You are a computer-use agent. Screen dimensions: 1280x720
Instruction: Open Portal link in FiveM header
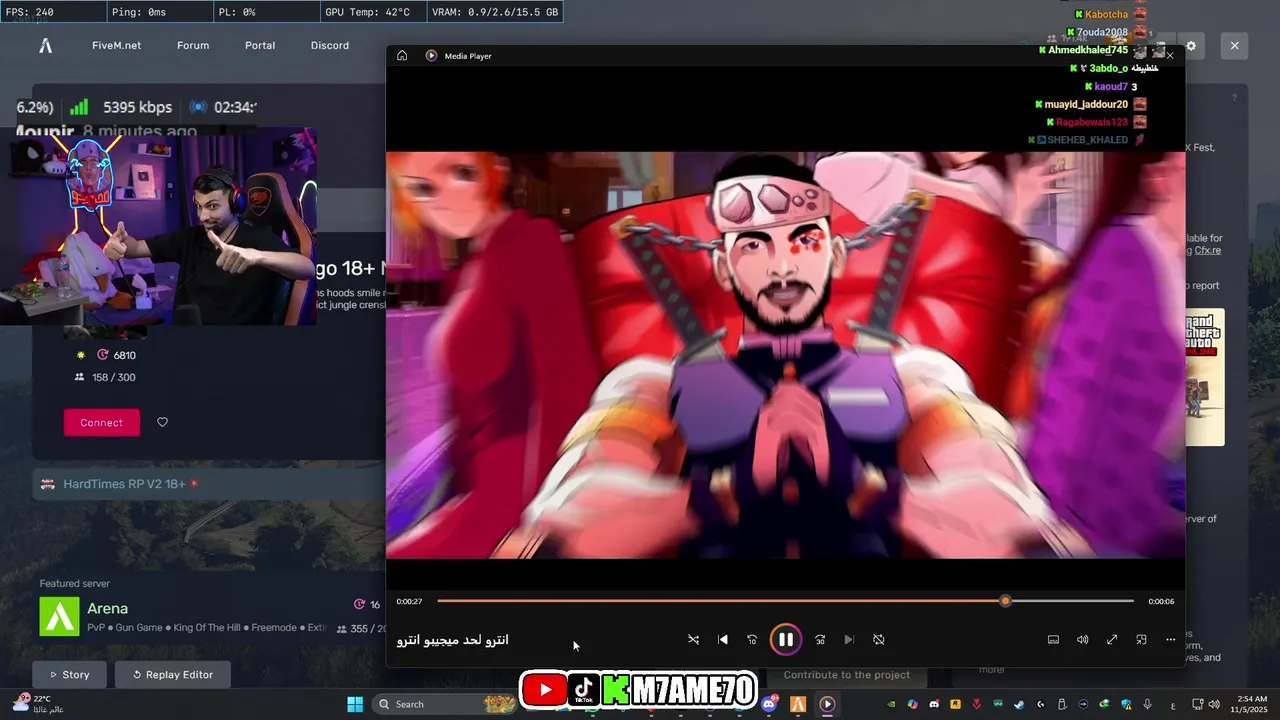260,45
